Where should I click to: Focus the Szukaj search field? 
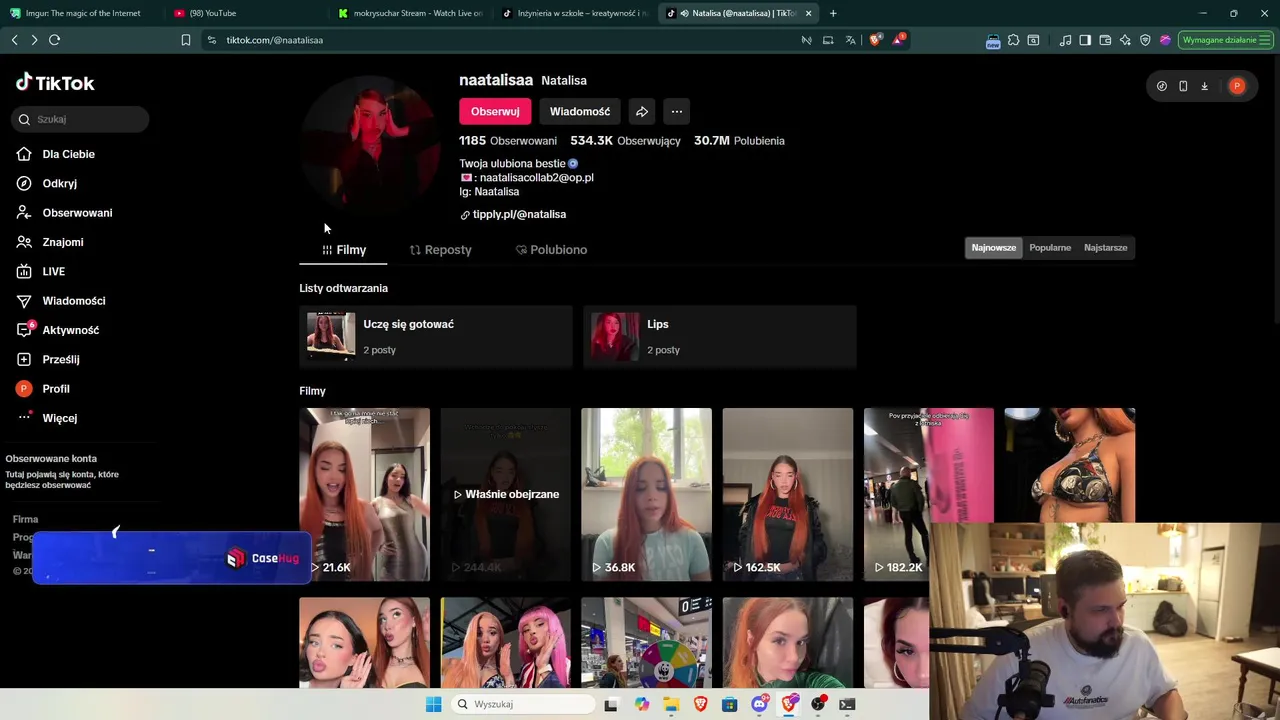point(81,119)
